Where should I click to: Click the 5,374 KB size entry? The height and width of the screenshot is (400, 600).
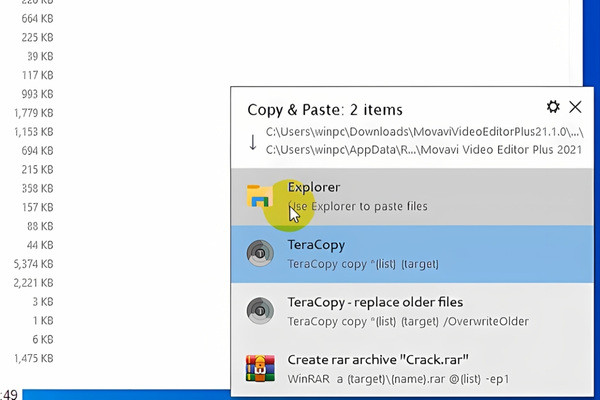pyautogui.click(x=33, y=264)
